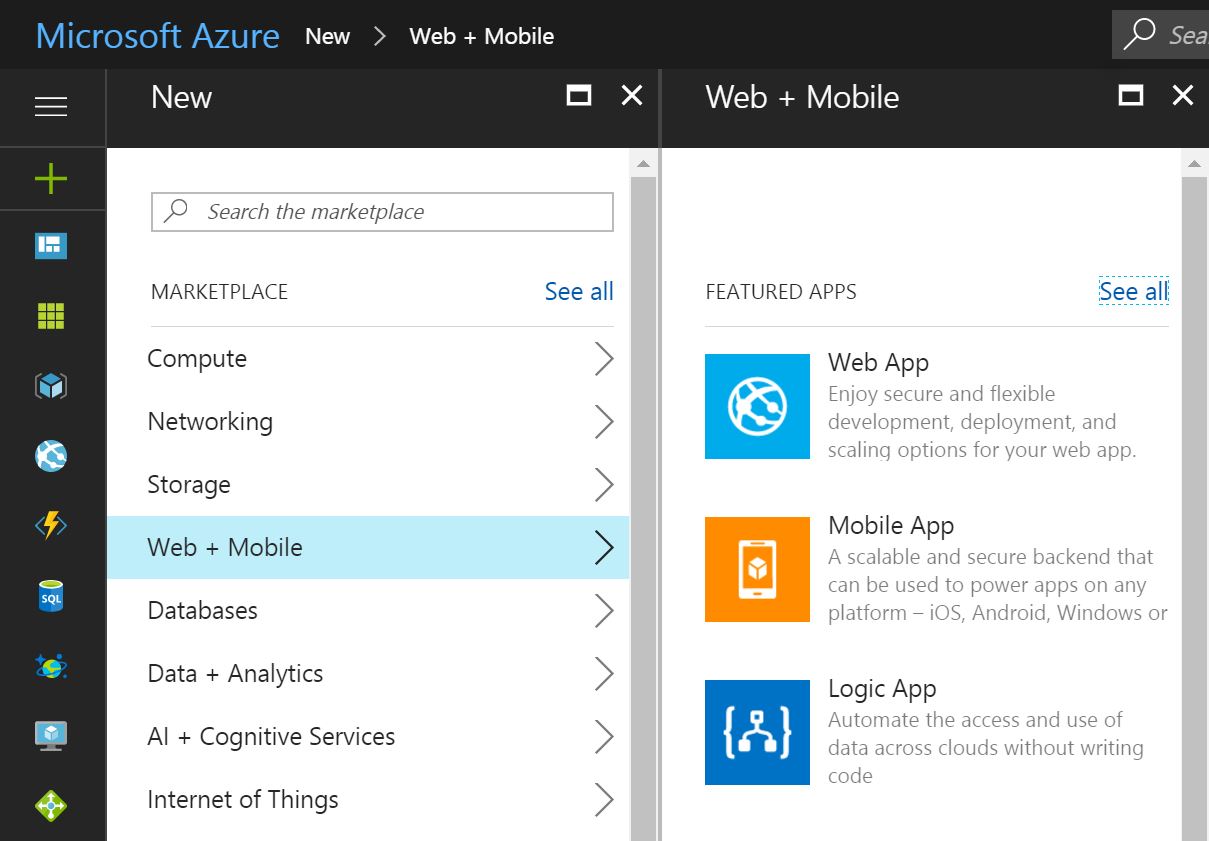Image resolution: width=1209 pixels, height=841 pixels.
Task: Click the green plus New resource icon
Action: pos(51,179)
